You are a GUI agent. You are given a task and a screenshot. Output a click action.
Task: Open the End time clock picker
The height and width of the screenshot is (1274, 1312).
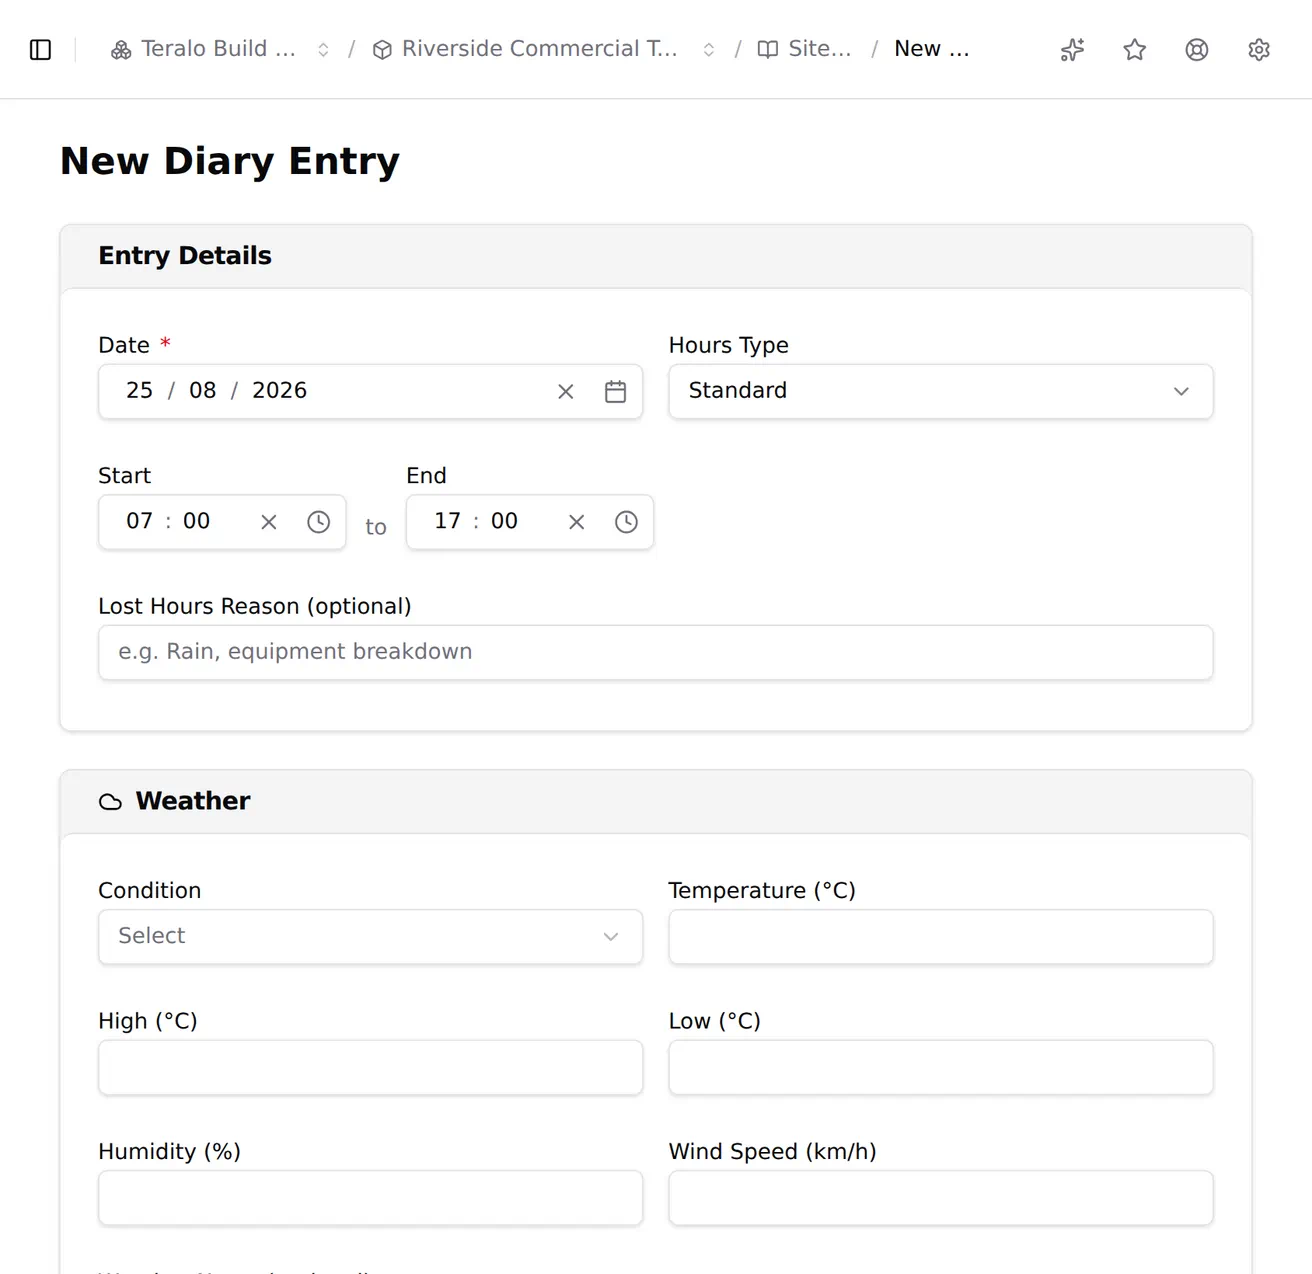(626, 522)
